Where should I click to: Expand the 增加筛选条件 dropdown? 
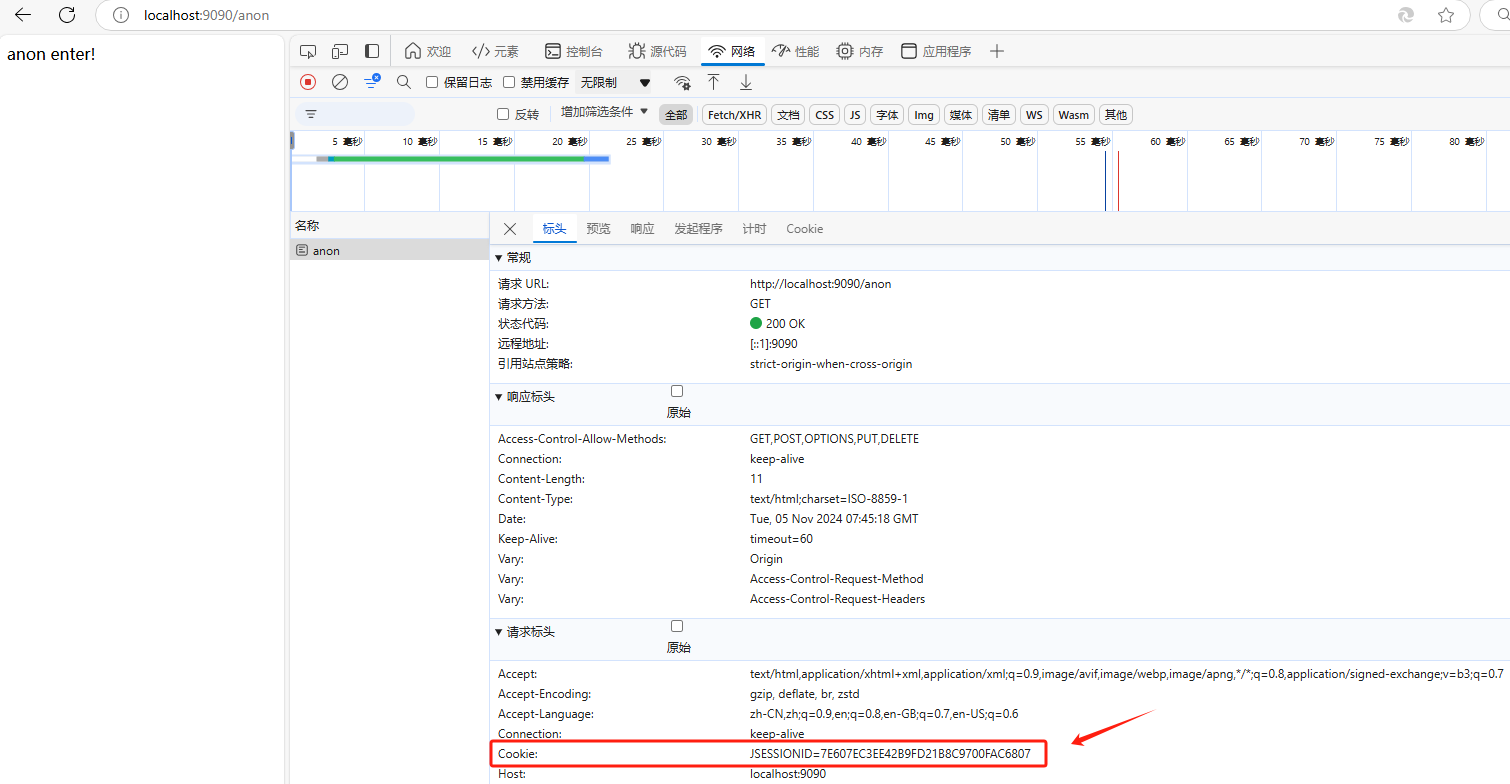coord(604,112)
